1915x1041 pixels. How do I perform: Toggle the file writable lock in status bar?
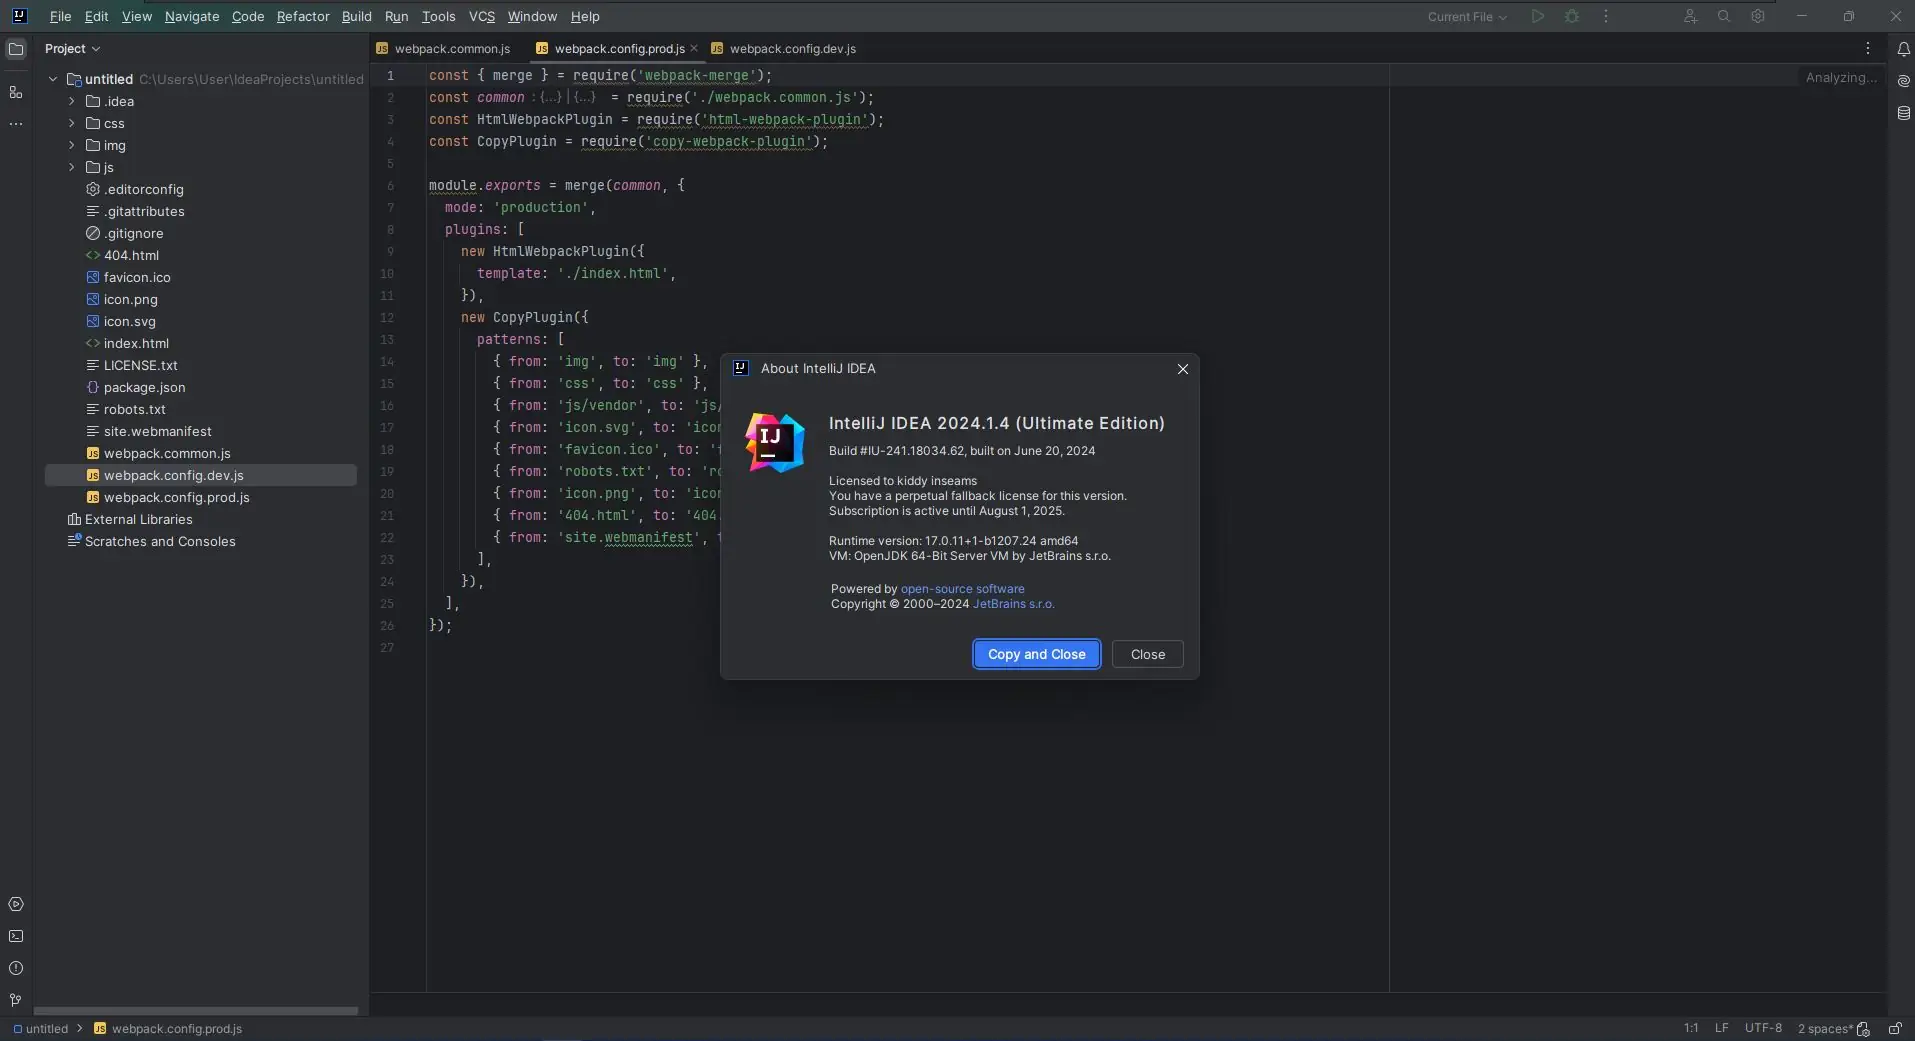(1896, 1029)
